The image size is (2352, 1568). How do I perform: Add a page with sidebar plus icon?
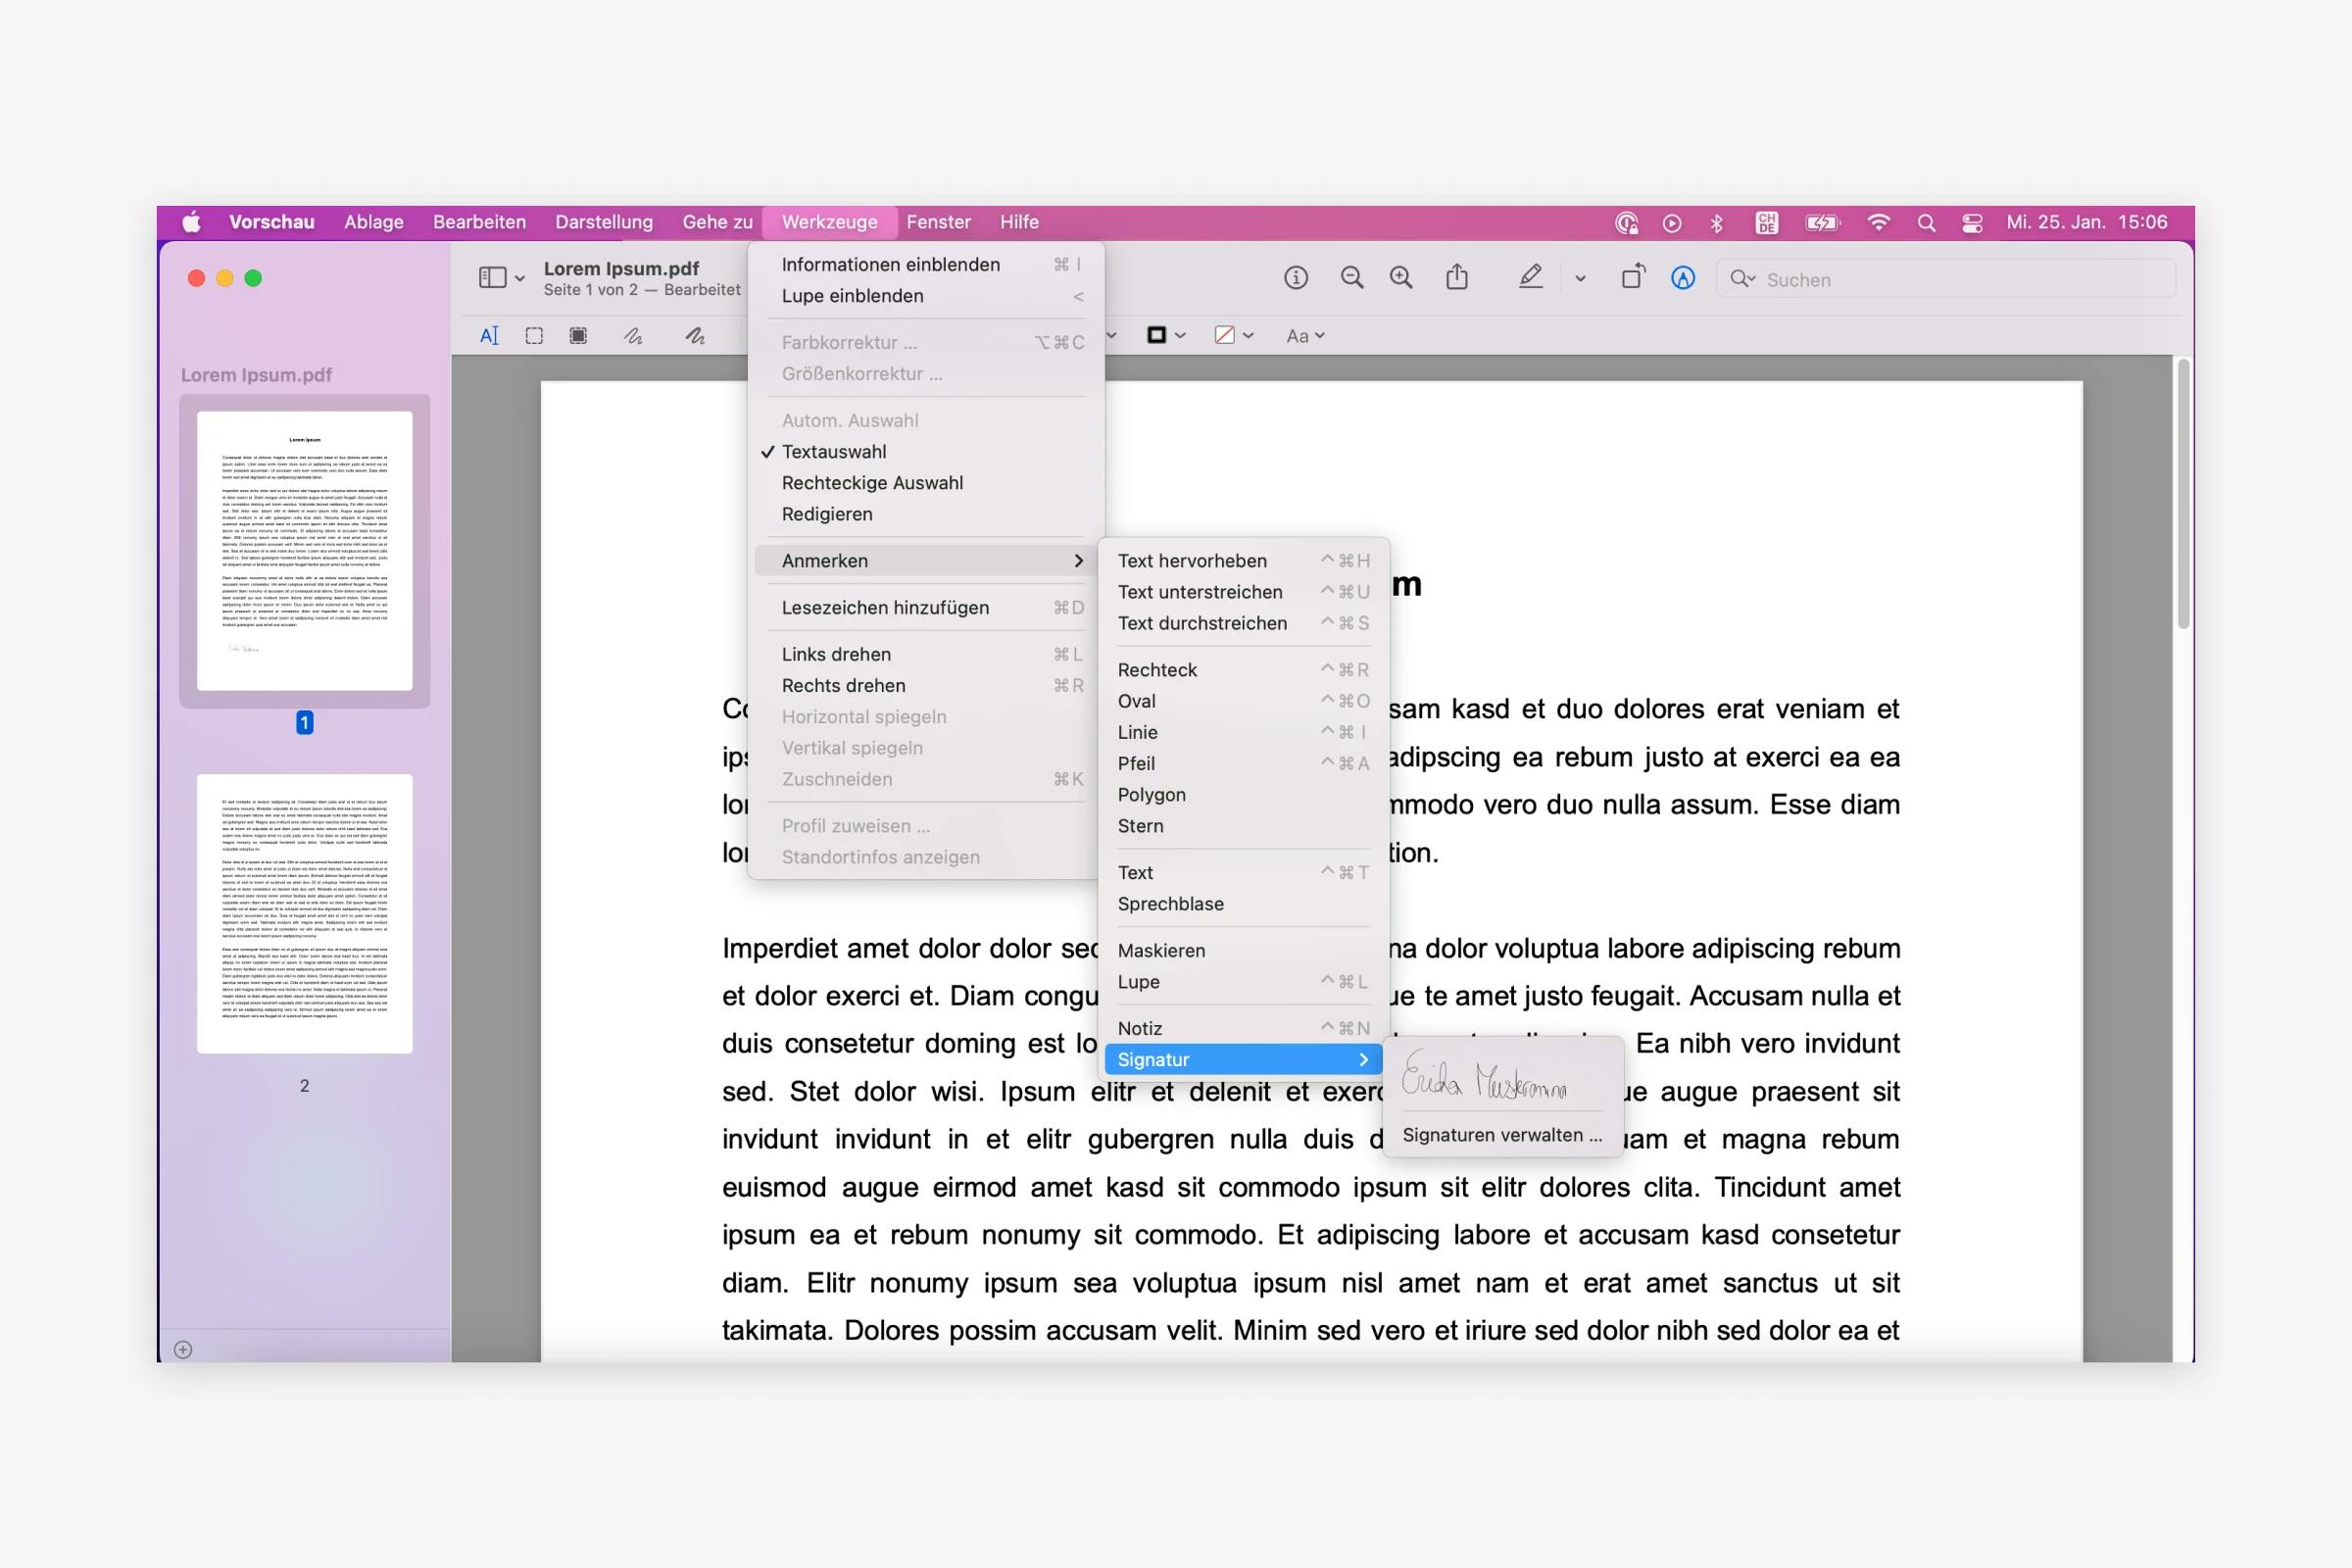pyautogui.click(x=183, y=1350)
